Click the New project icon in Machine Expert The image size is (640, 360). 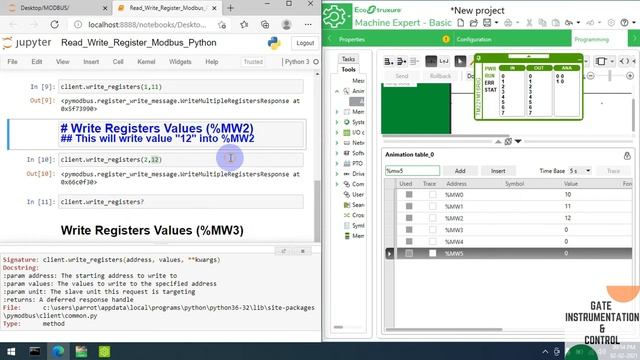point(460,23)
